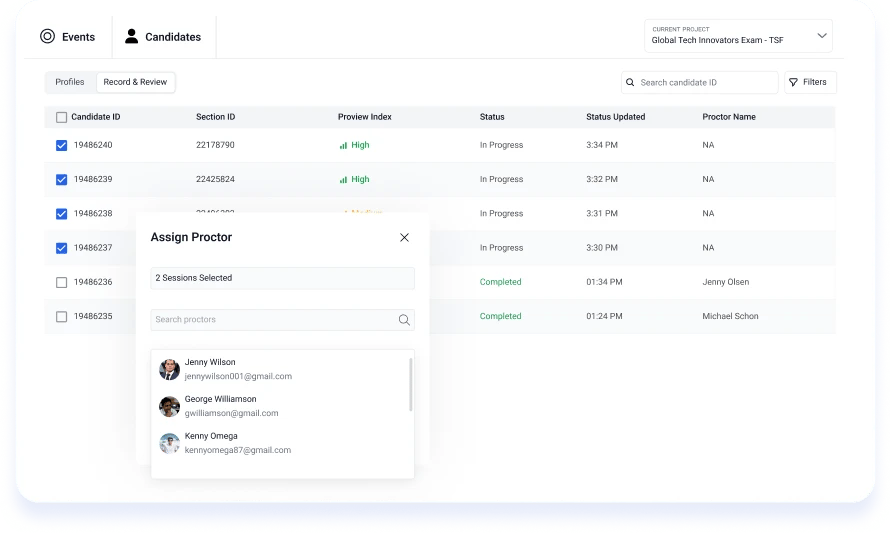Click Completed status at 01:34 PM
The width and height of the screenshot is (890, 533).
pos(500,282)
